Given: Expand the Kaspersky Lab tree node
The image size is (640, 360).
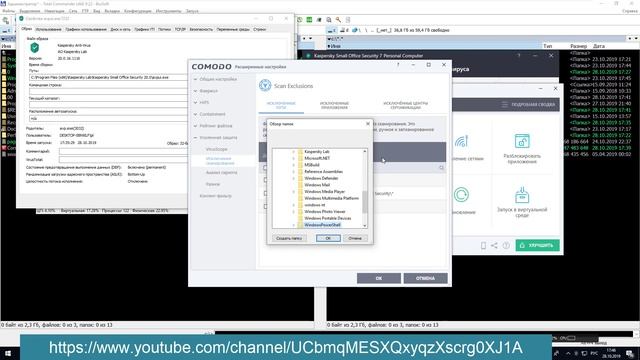Looking at the screenshot, I should click(x=293, y=151).
